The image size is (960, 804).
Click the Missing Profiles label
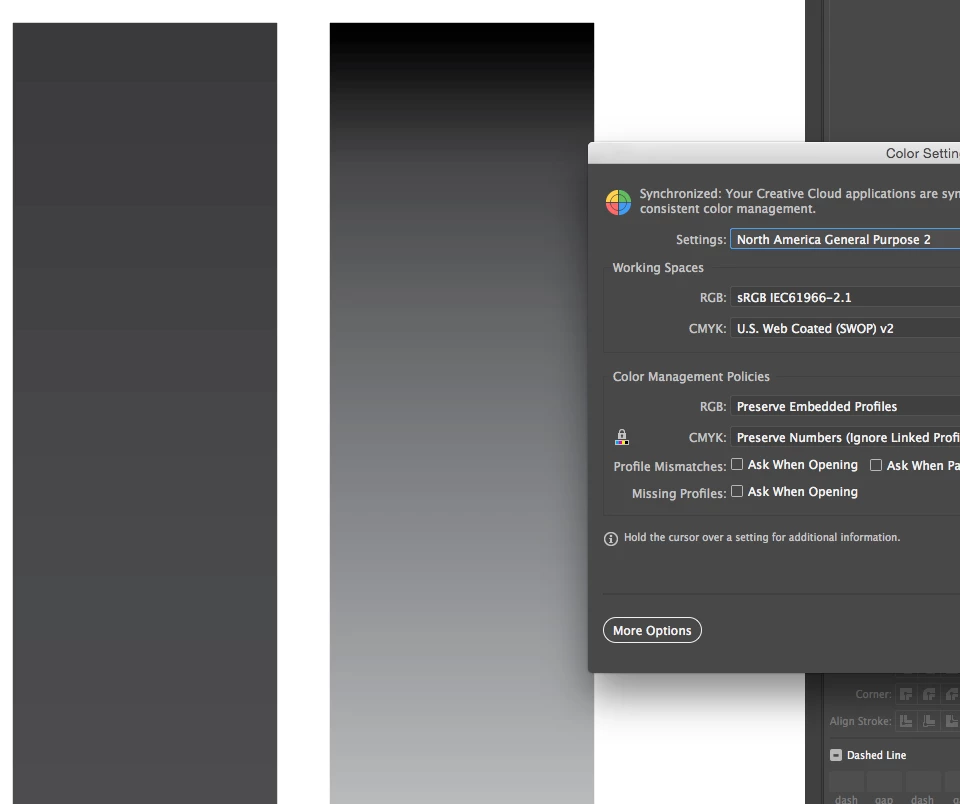[x=679, y=494]
